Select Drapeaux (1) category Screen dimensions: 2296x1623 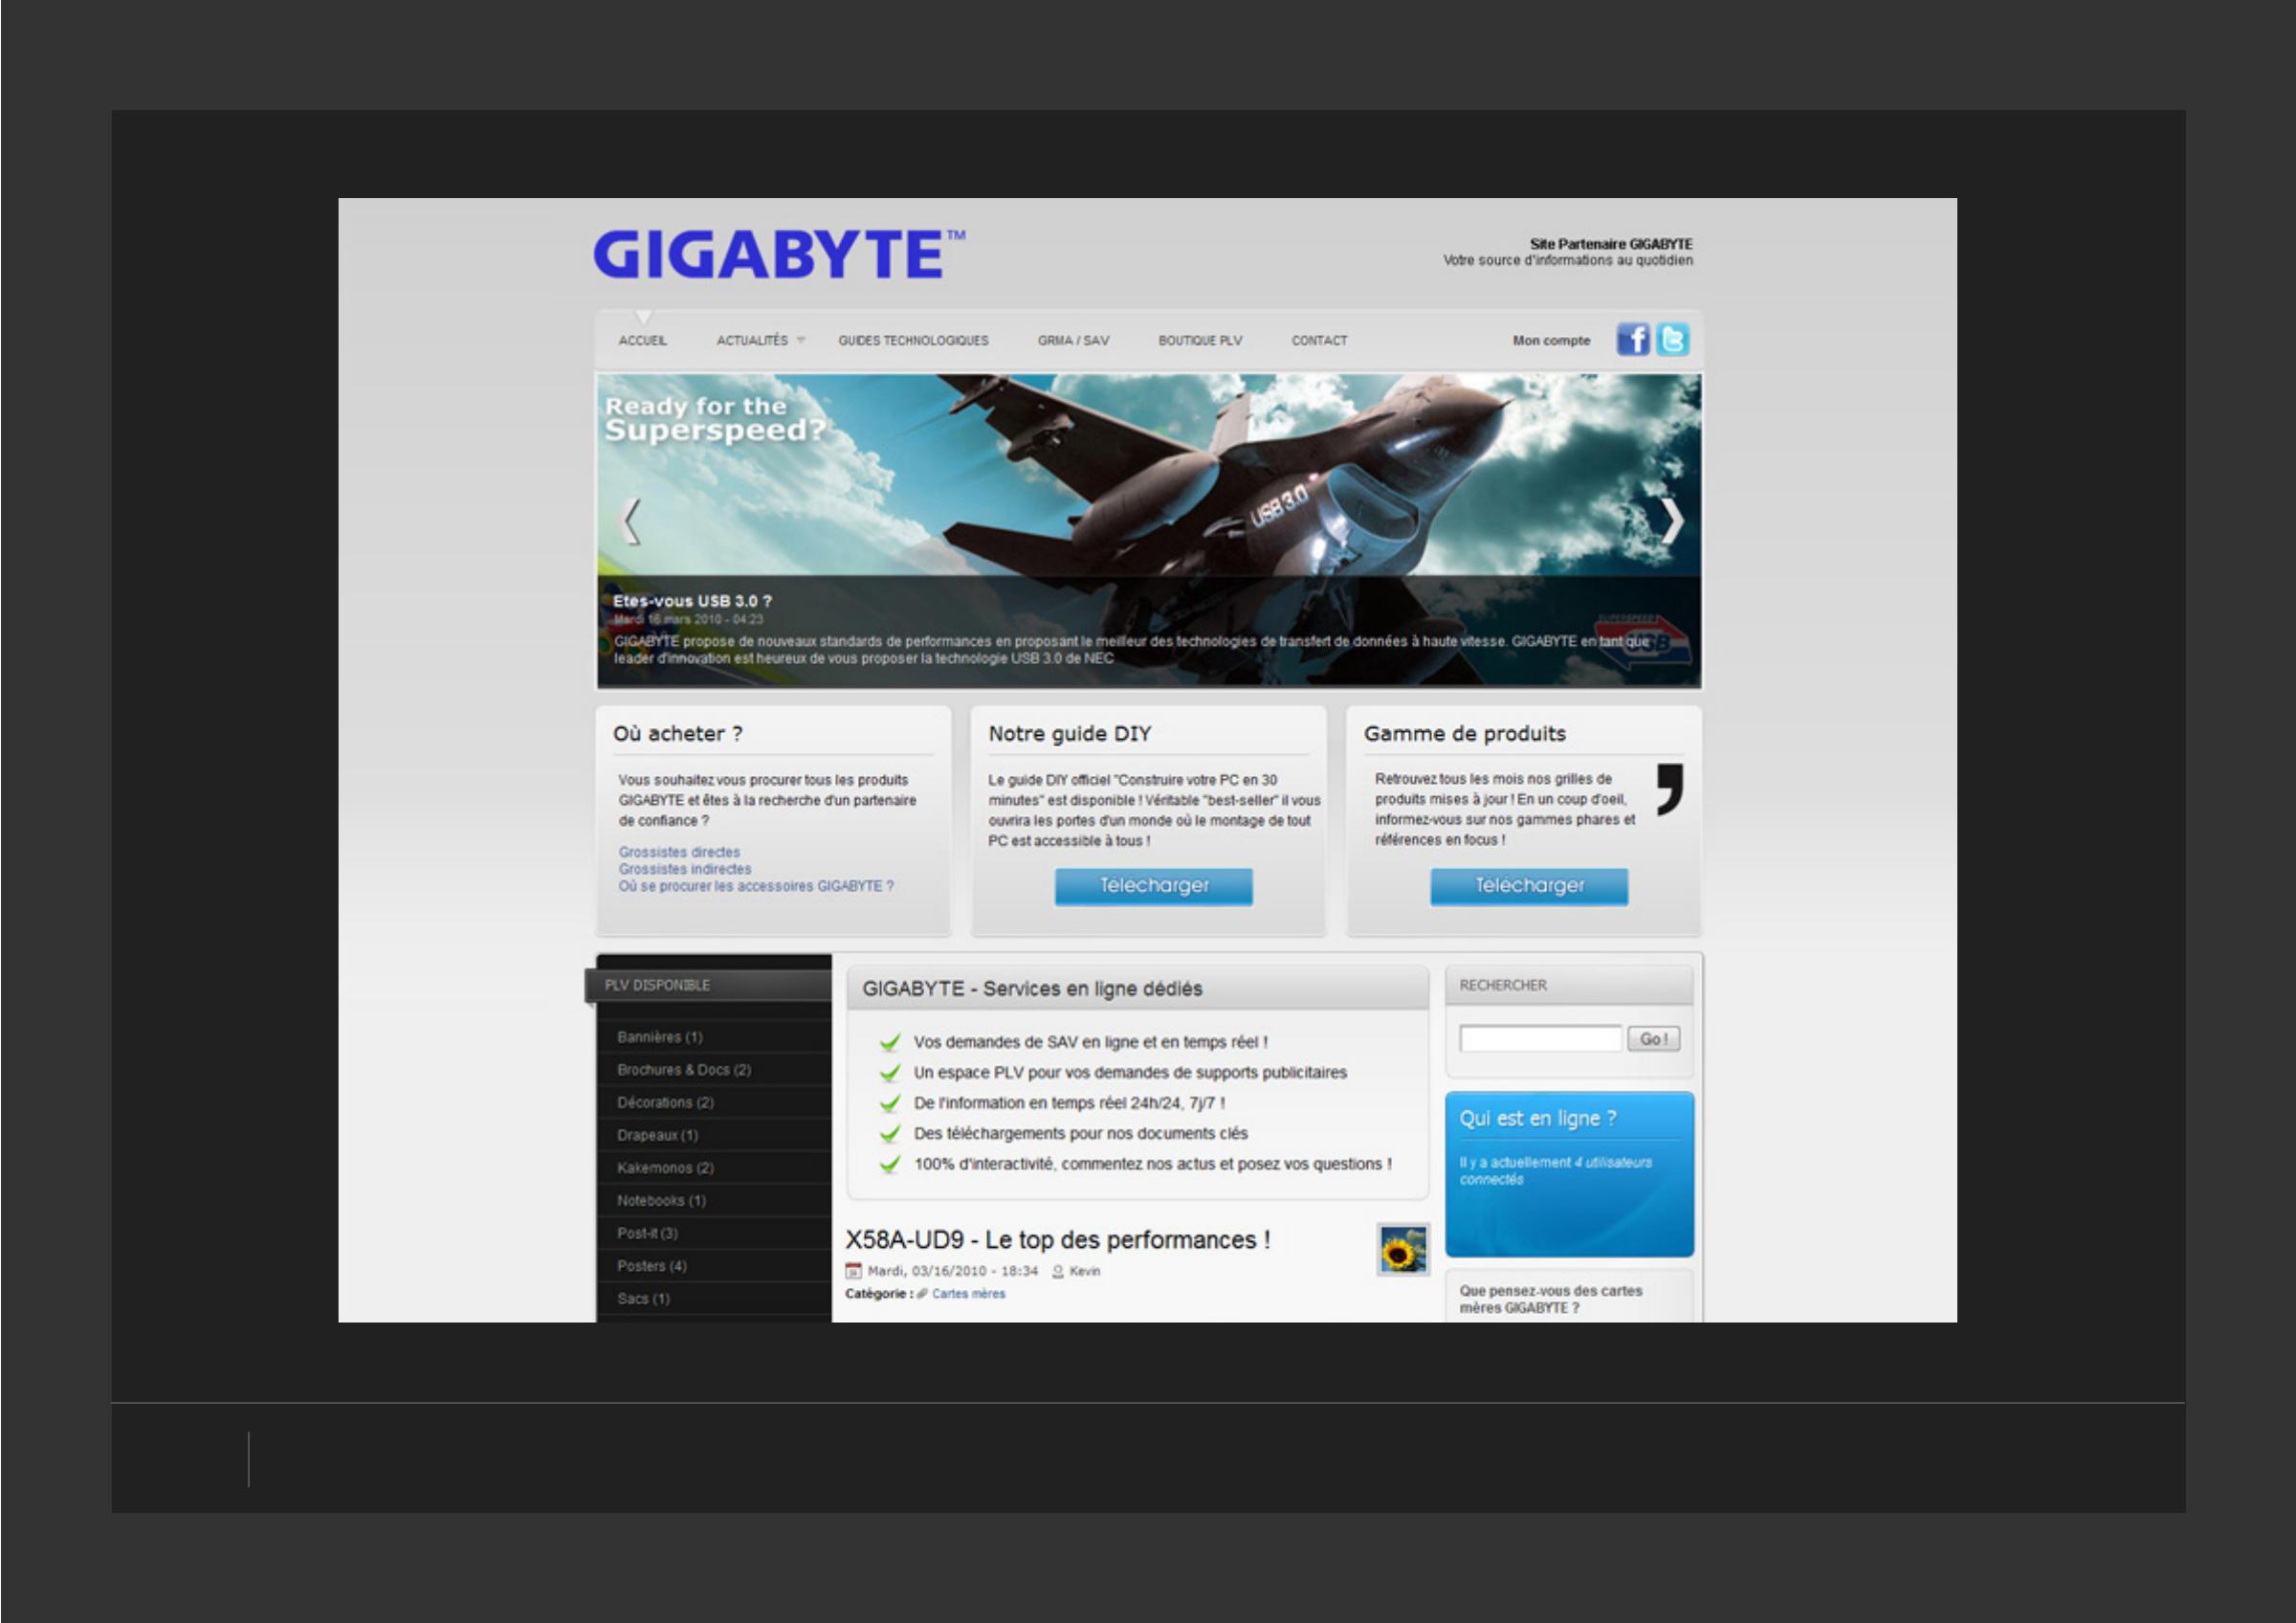(x=657, y=1135)
